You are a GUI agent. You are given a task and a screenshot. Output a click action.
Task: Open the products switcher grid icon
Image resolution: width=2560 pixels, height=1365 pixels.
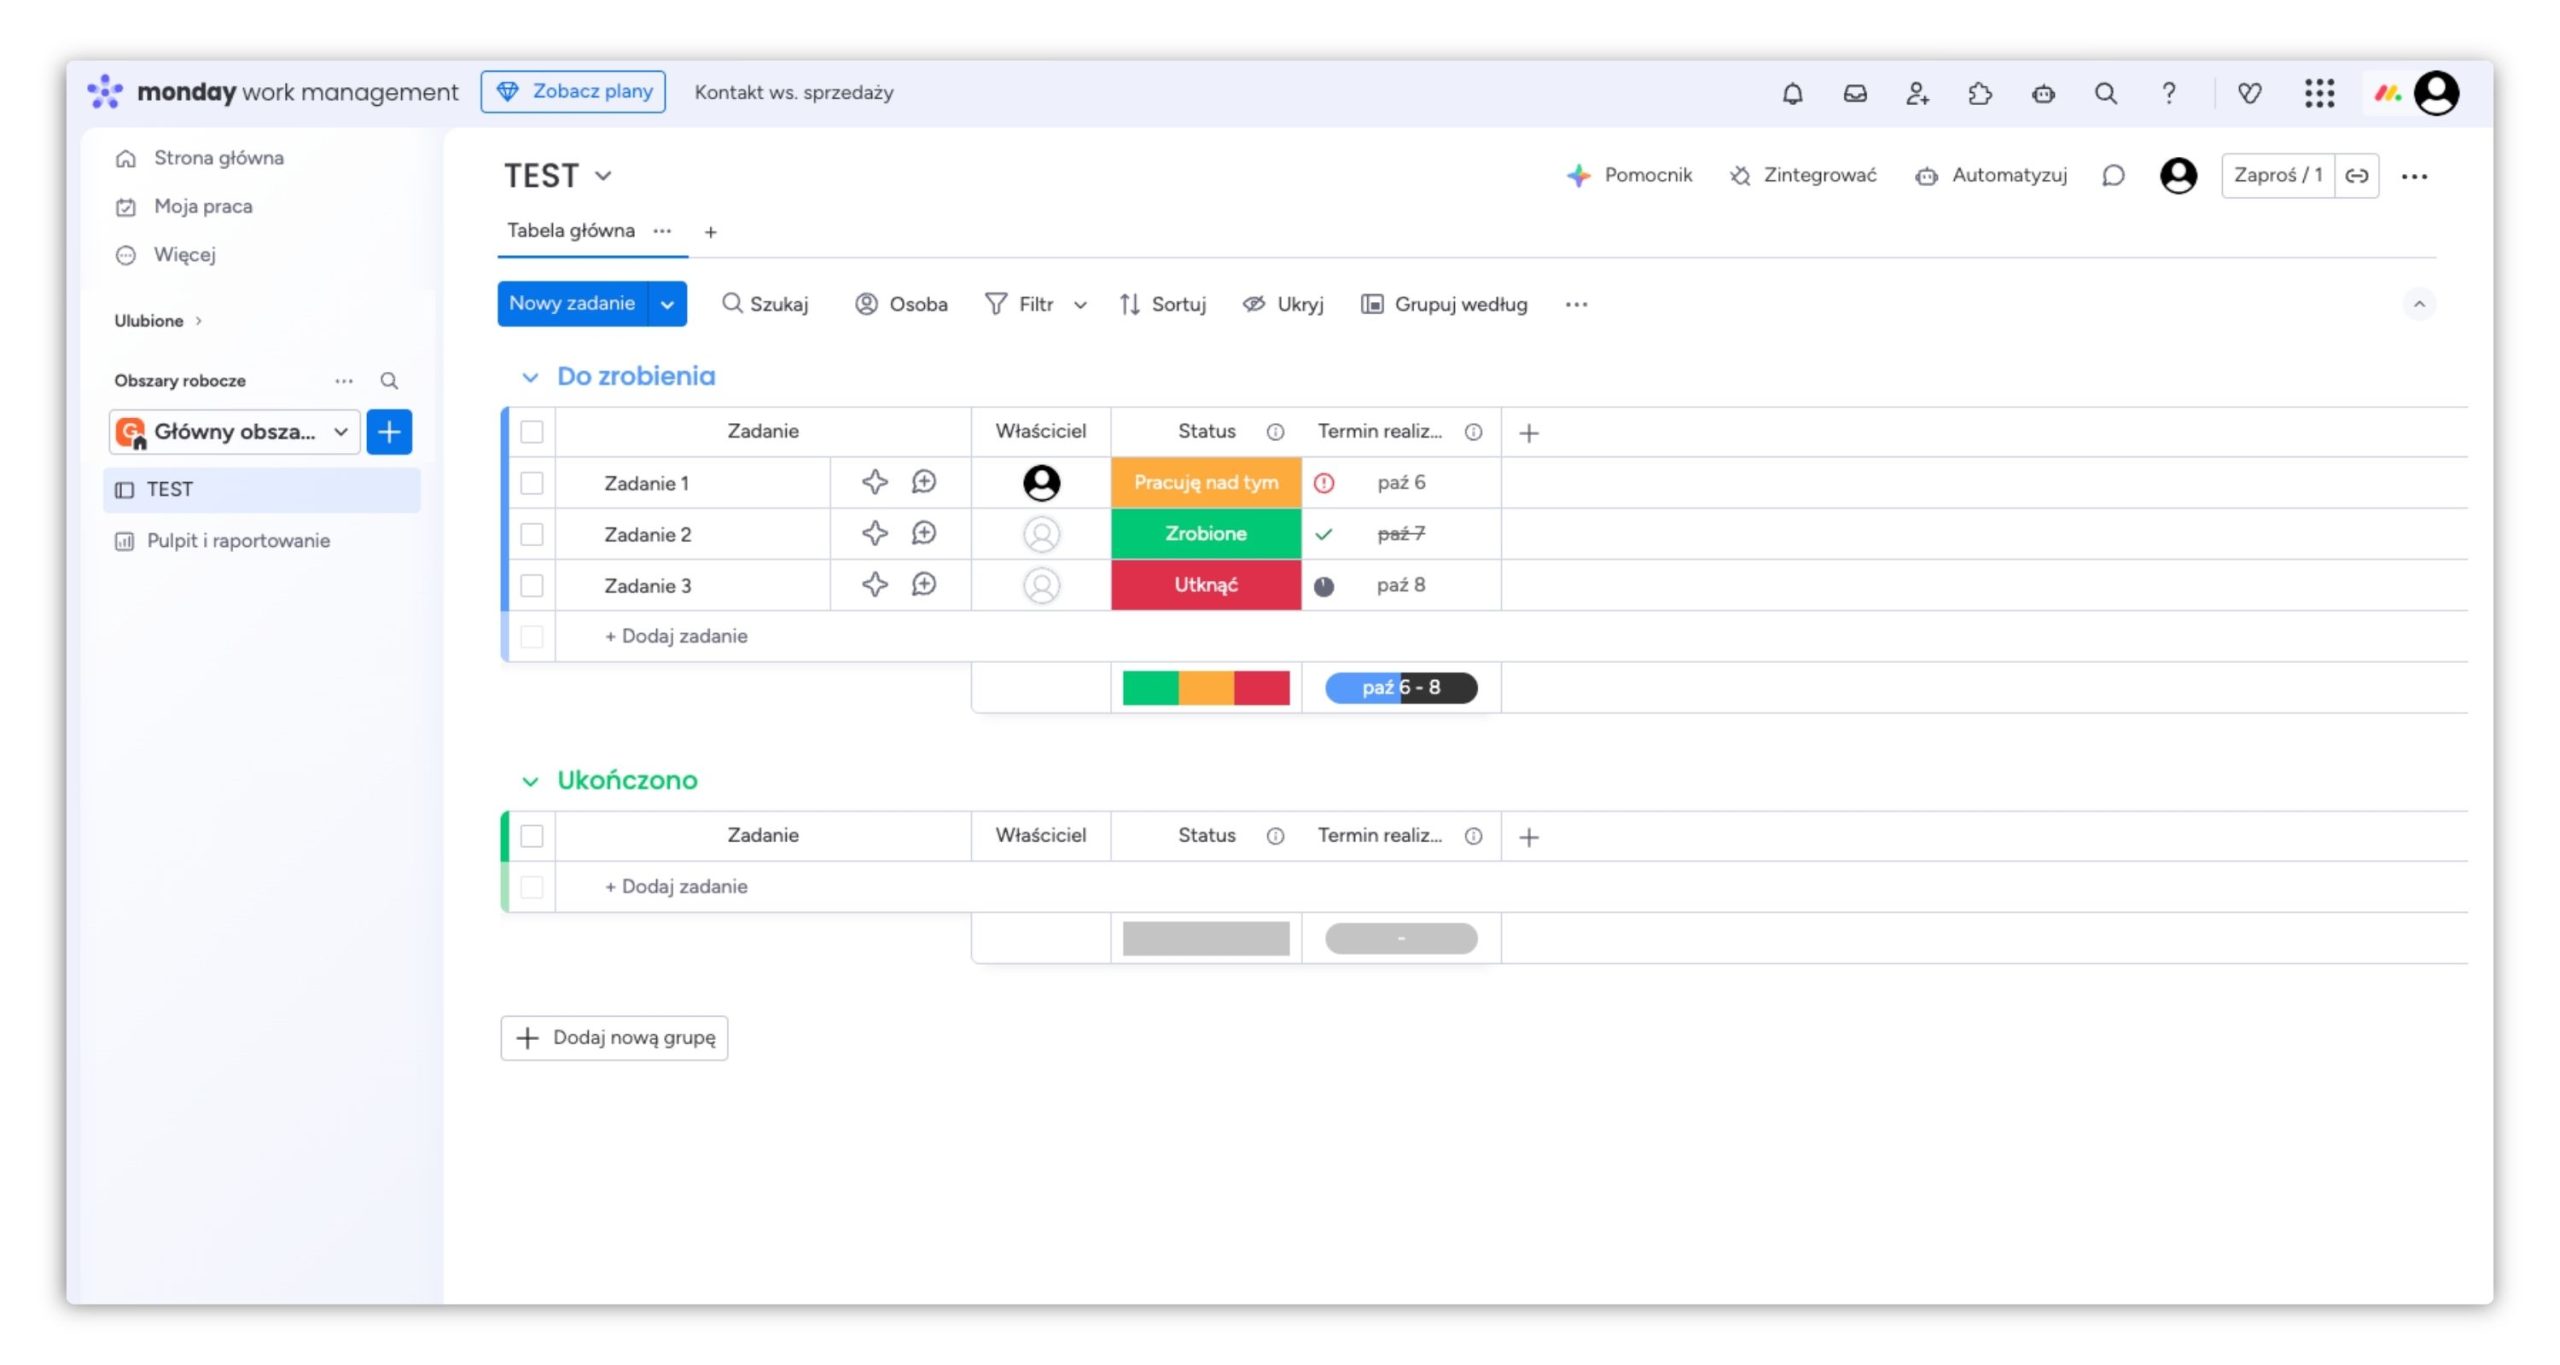pos(2319,93)
